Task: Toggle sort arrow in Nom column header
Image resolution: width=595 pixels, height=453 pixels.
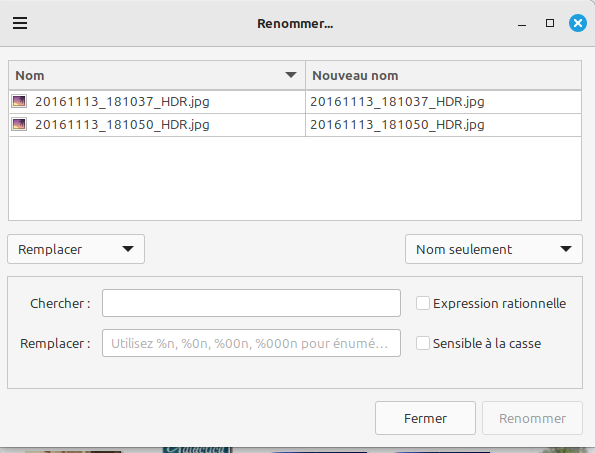Action: click(291, 75)
